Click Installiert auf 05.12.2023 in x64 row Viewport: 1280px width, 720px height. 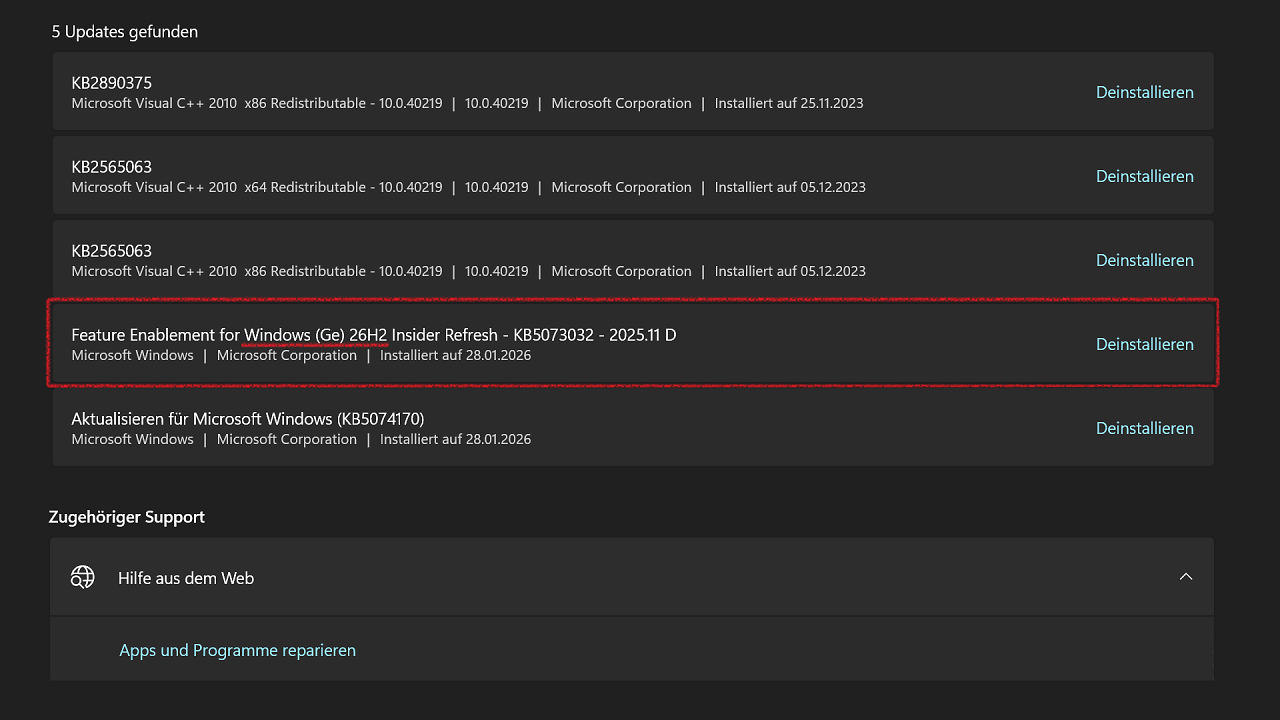click(790, 187)
